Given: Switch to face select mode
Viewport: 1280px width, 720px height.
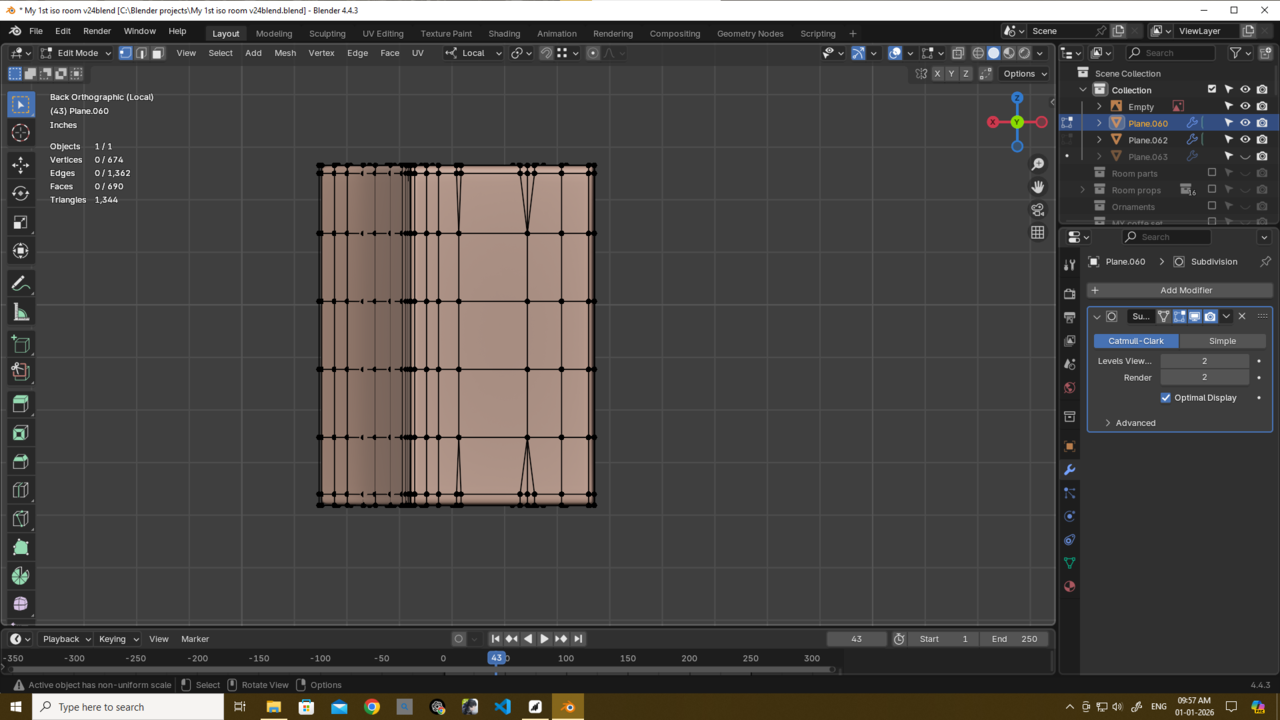Looking at the screenshot, I should click(157, 53).
